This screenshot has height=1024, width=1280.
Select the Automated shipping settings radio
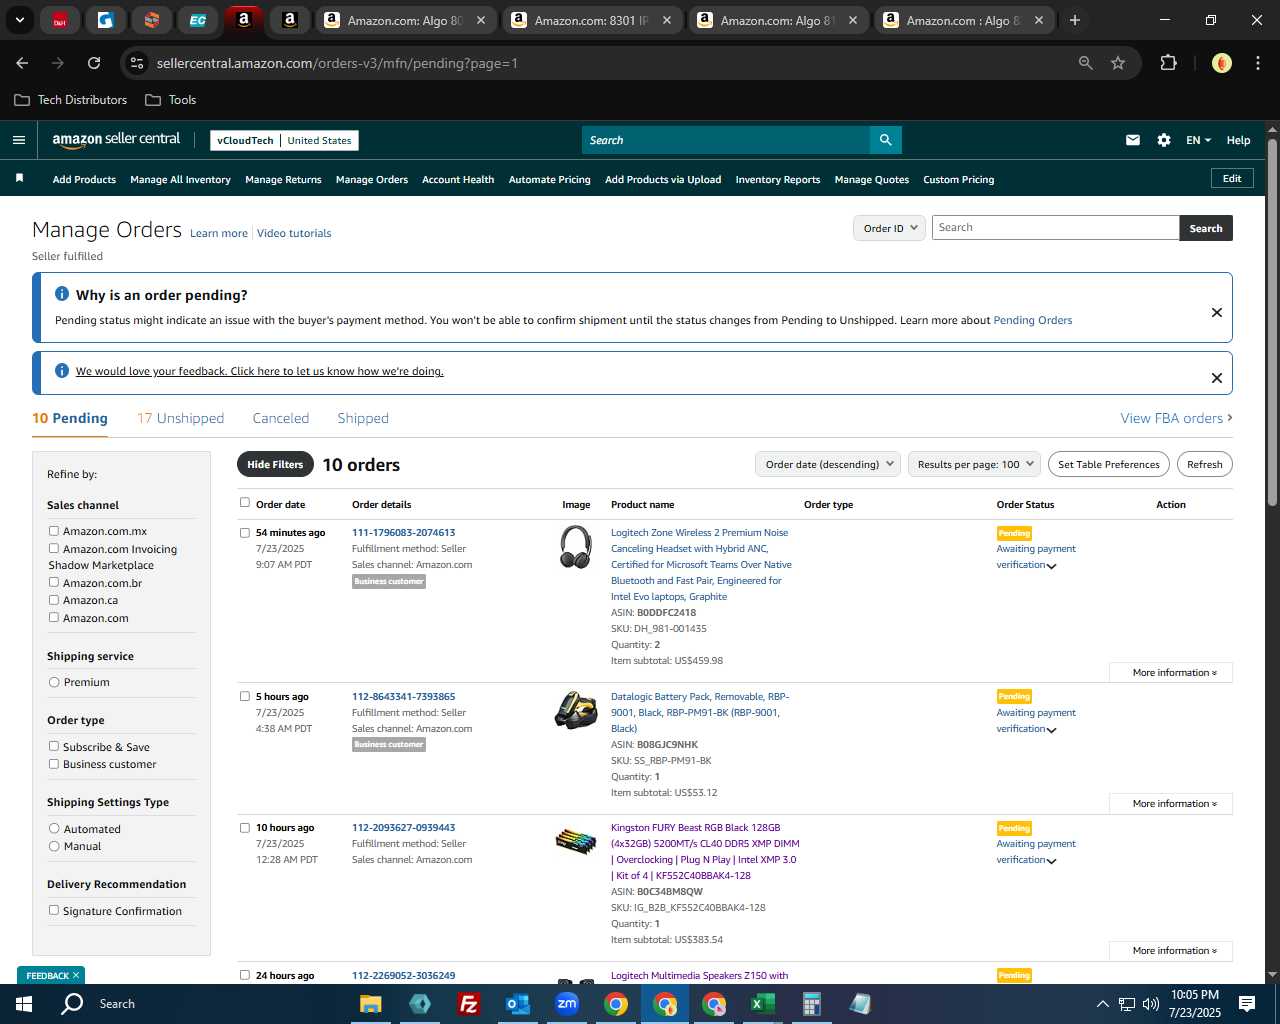tap(54, 828)
